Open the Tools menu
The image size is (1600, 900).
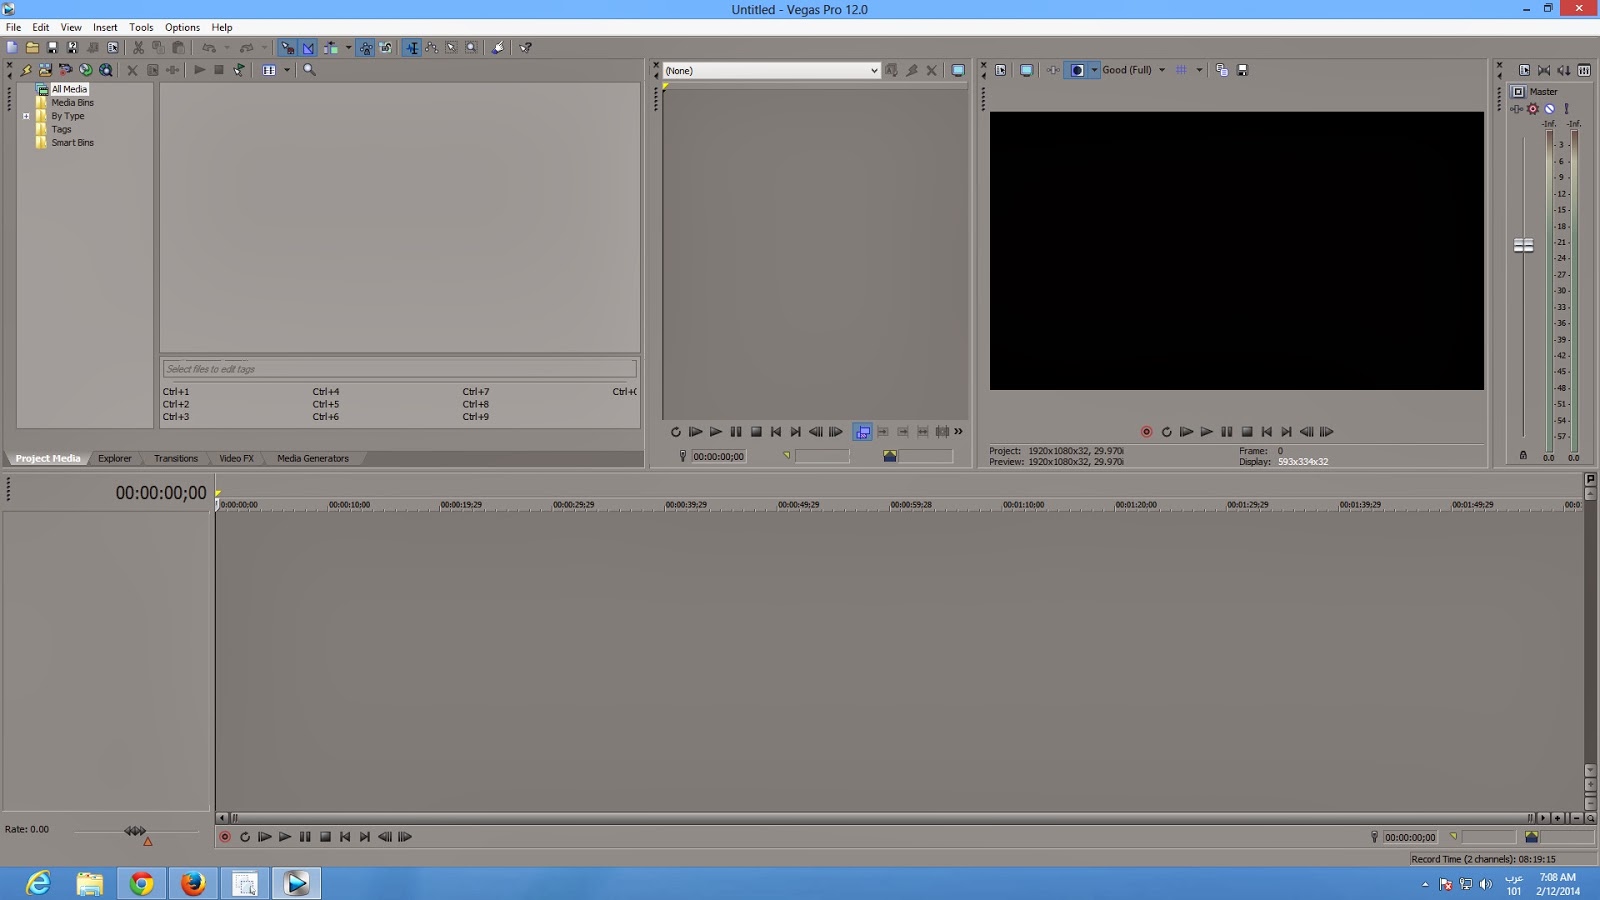click(141, 27)
